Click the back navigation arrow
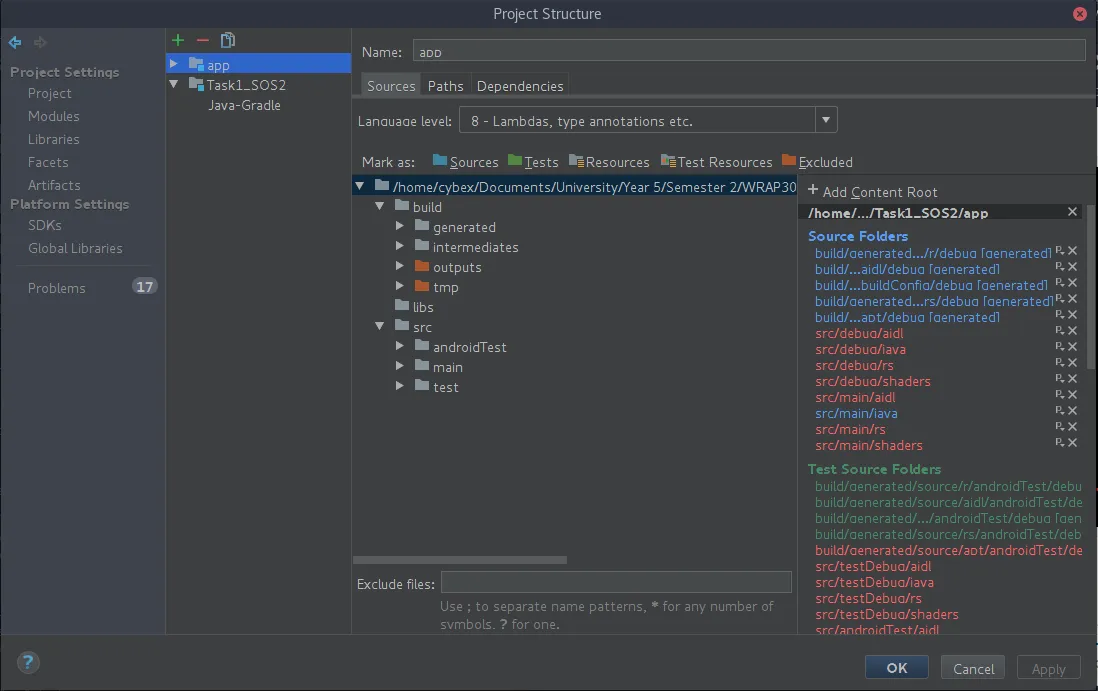 (x=15, y=42)
